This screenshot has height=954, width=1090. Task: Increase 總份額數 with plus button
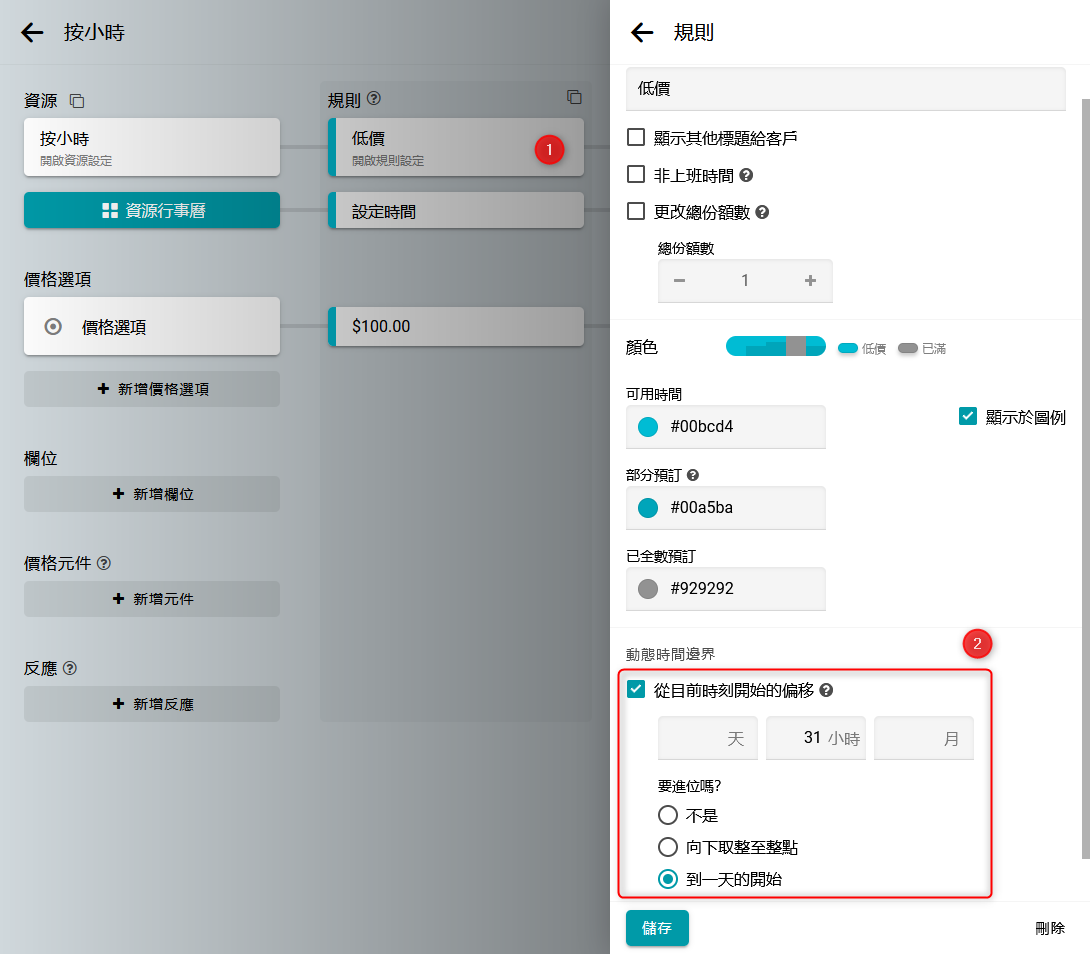tap(810, 281)
